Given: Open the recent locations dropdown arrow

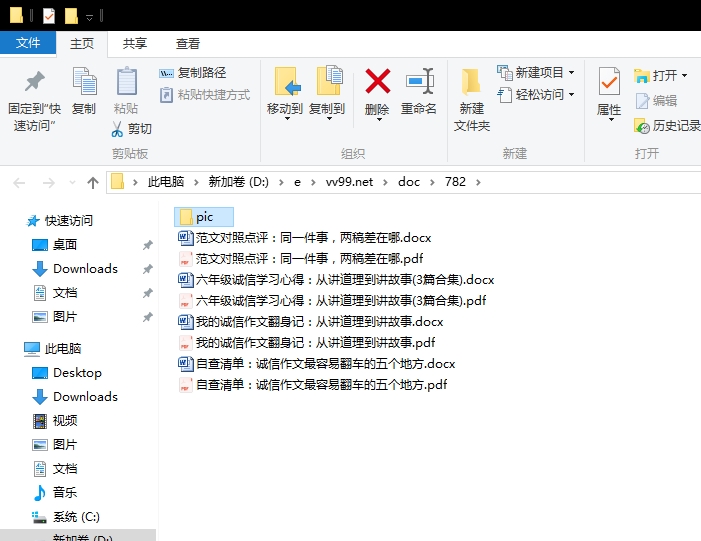Looking at the screenshot, I should click(x=72, y=182).
